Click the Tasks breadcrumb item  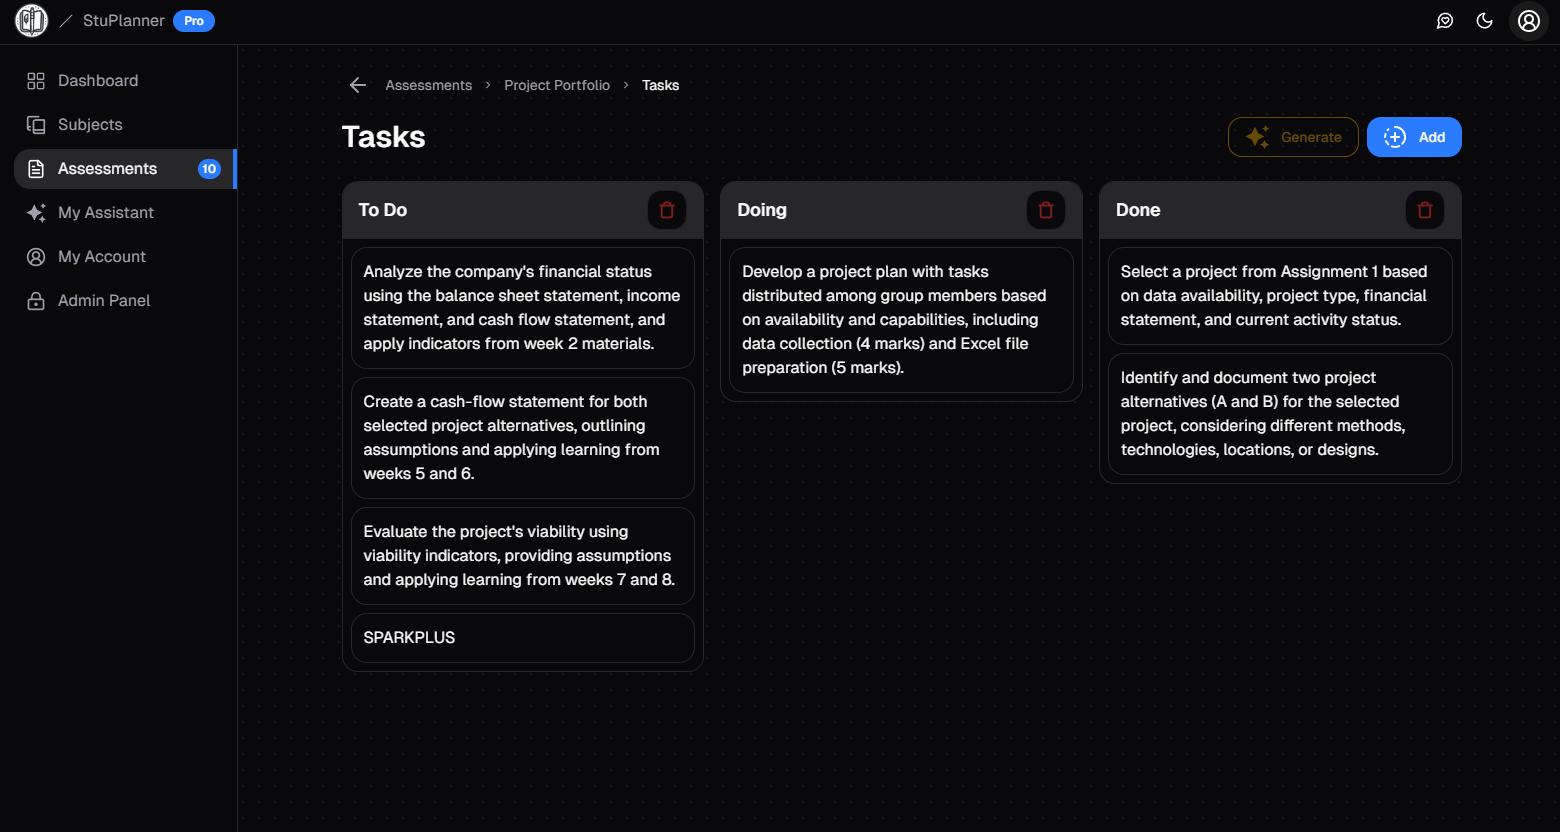click(x=660, y=85)
